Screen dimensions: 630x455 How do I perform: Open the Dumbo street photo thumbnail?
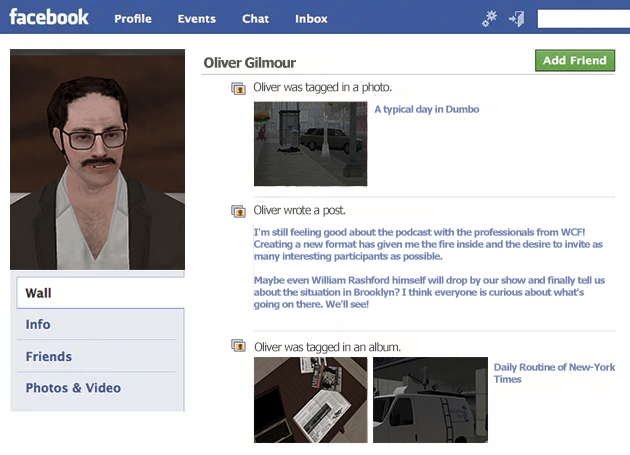(311, 144)
